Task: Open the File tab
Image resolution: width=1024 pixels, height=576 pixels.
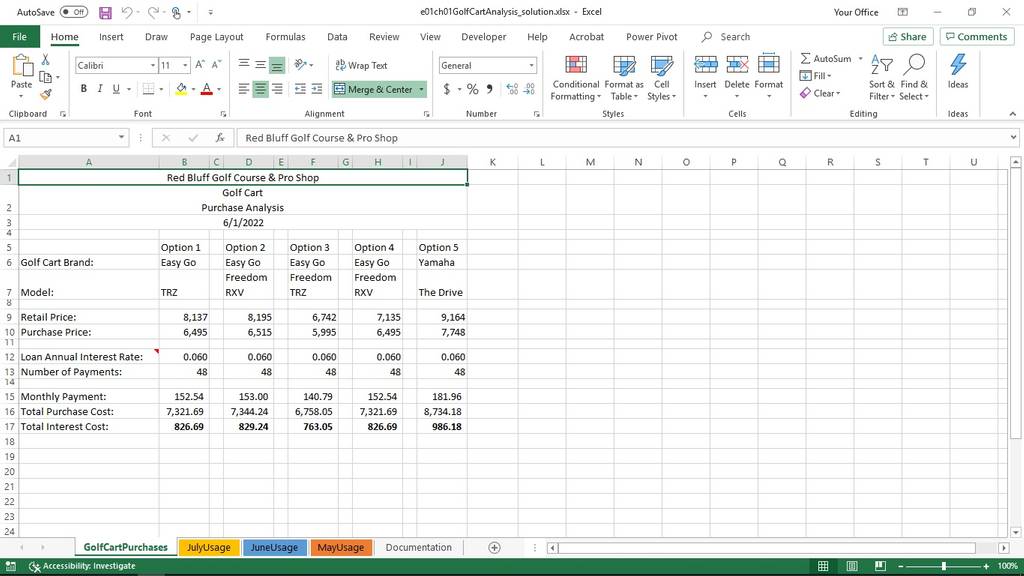Action: pyautogui.click(x=20, y=37)
